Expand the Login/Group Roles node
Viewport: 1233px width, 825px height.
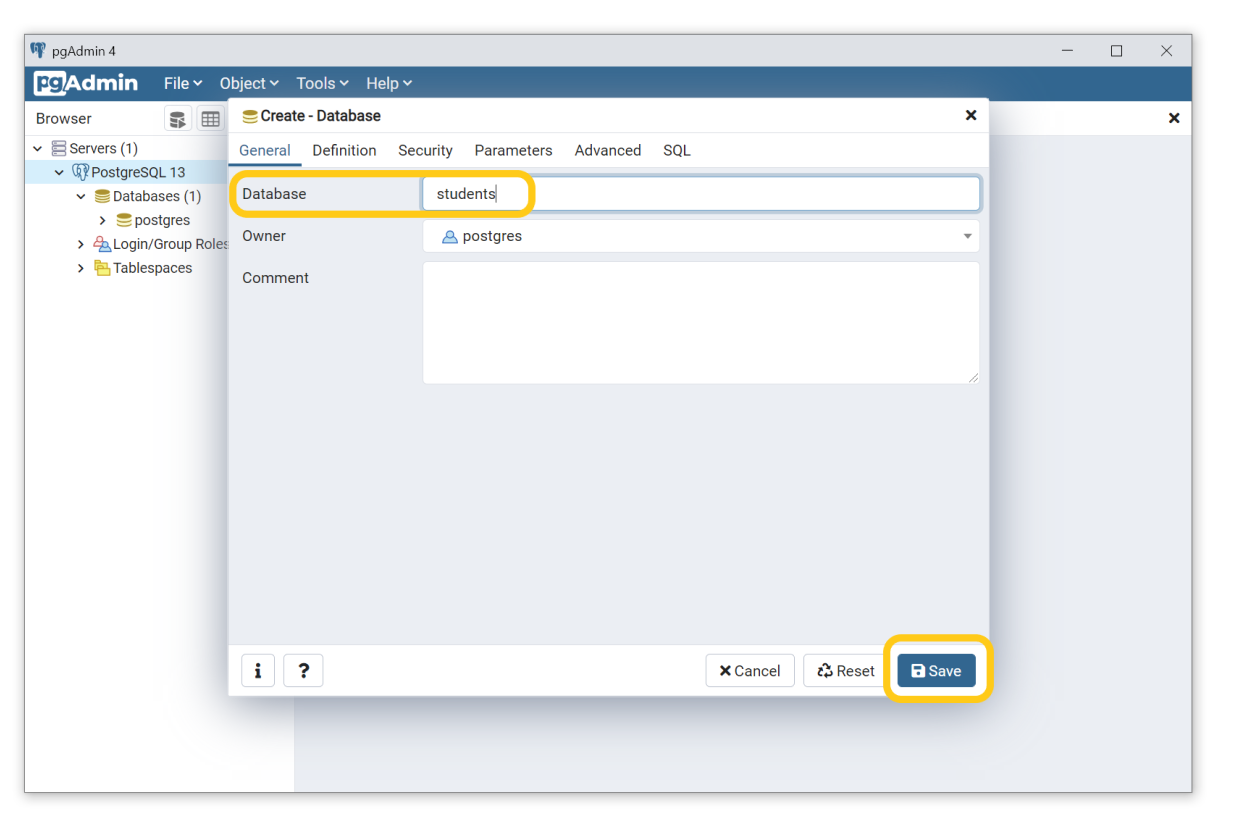click(x=81, y=244)
